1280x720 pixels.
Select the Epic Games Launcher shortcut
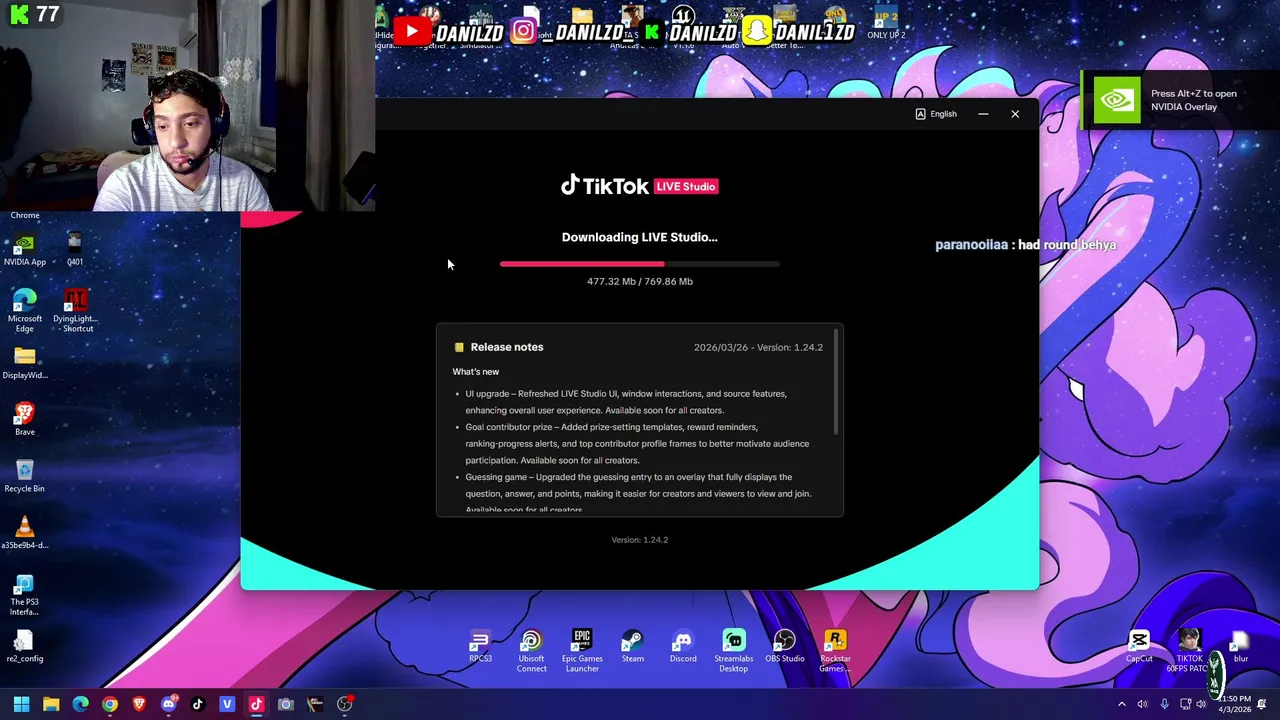582,650
